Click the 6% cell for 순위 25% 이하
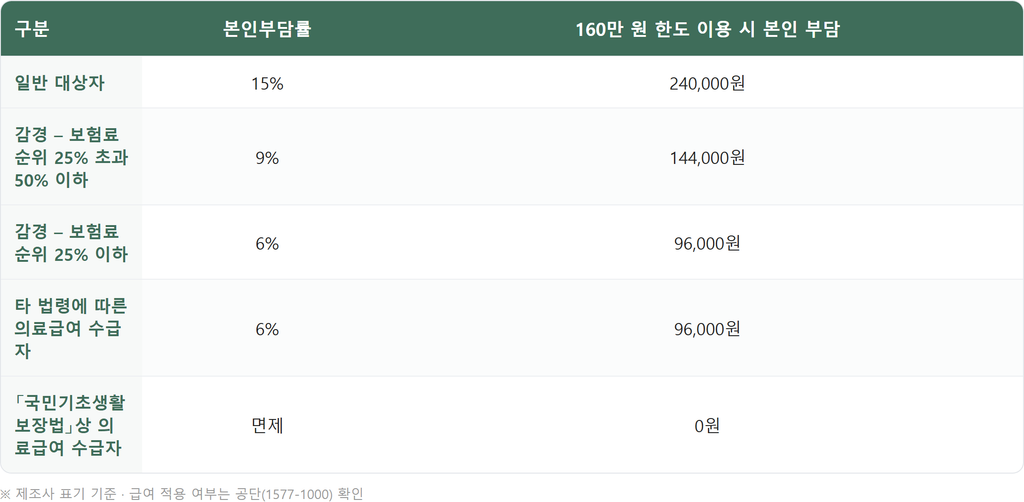Viewport: 1024px width, 502px height. (267, 243)
